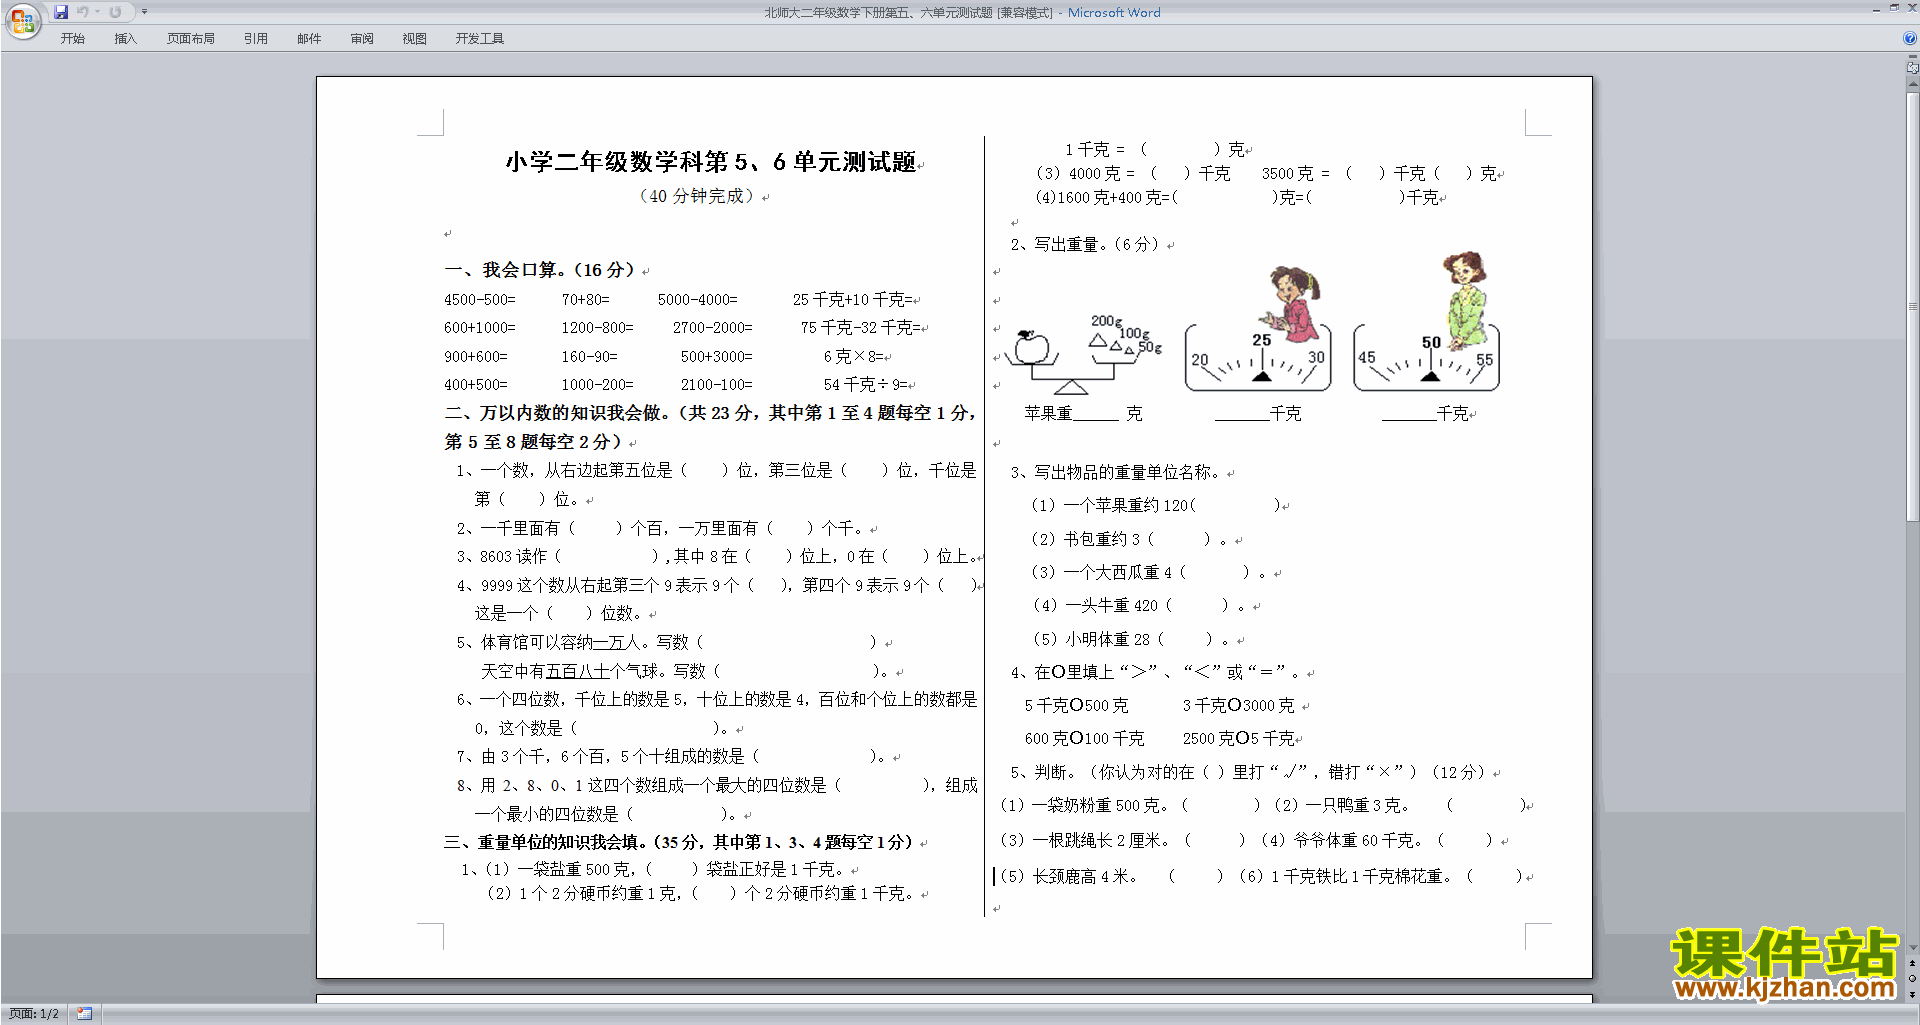
Task: Click the problem 4500-500=
Action: (x=480, y=300)
